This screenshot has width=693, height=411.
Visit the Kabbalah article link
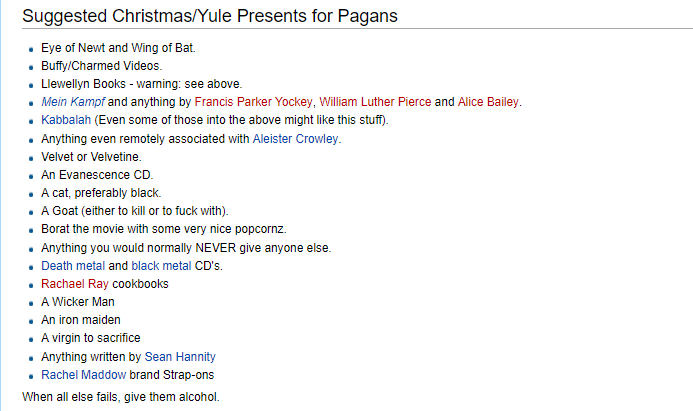point(66,120)
